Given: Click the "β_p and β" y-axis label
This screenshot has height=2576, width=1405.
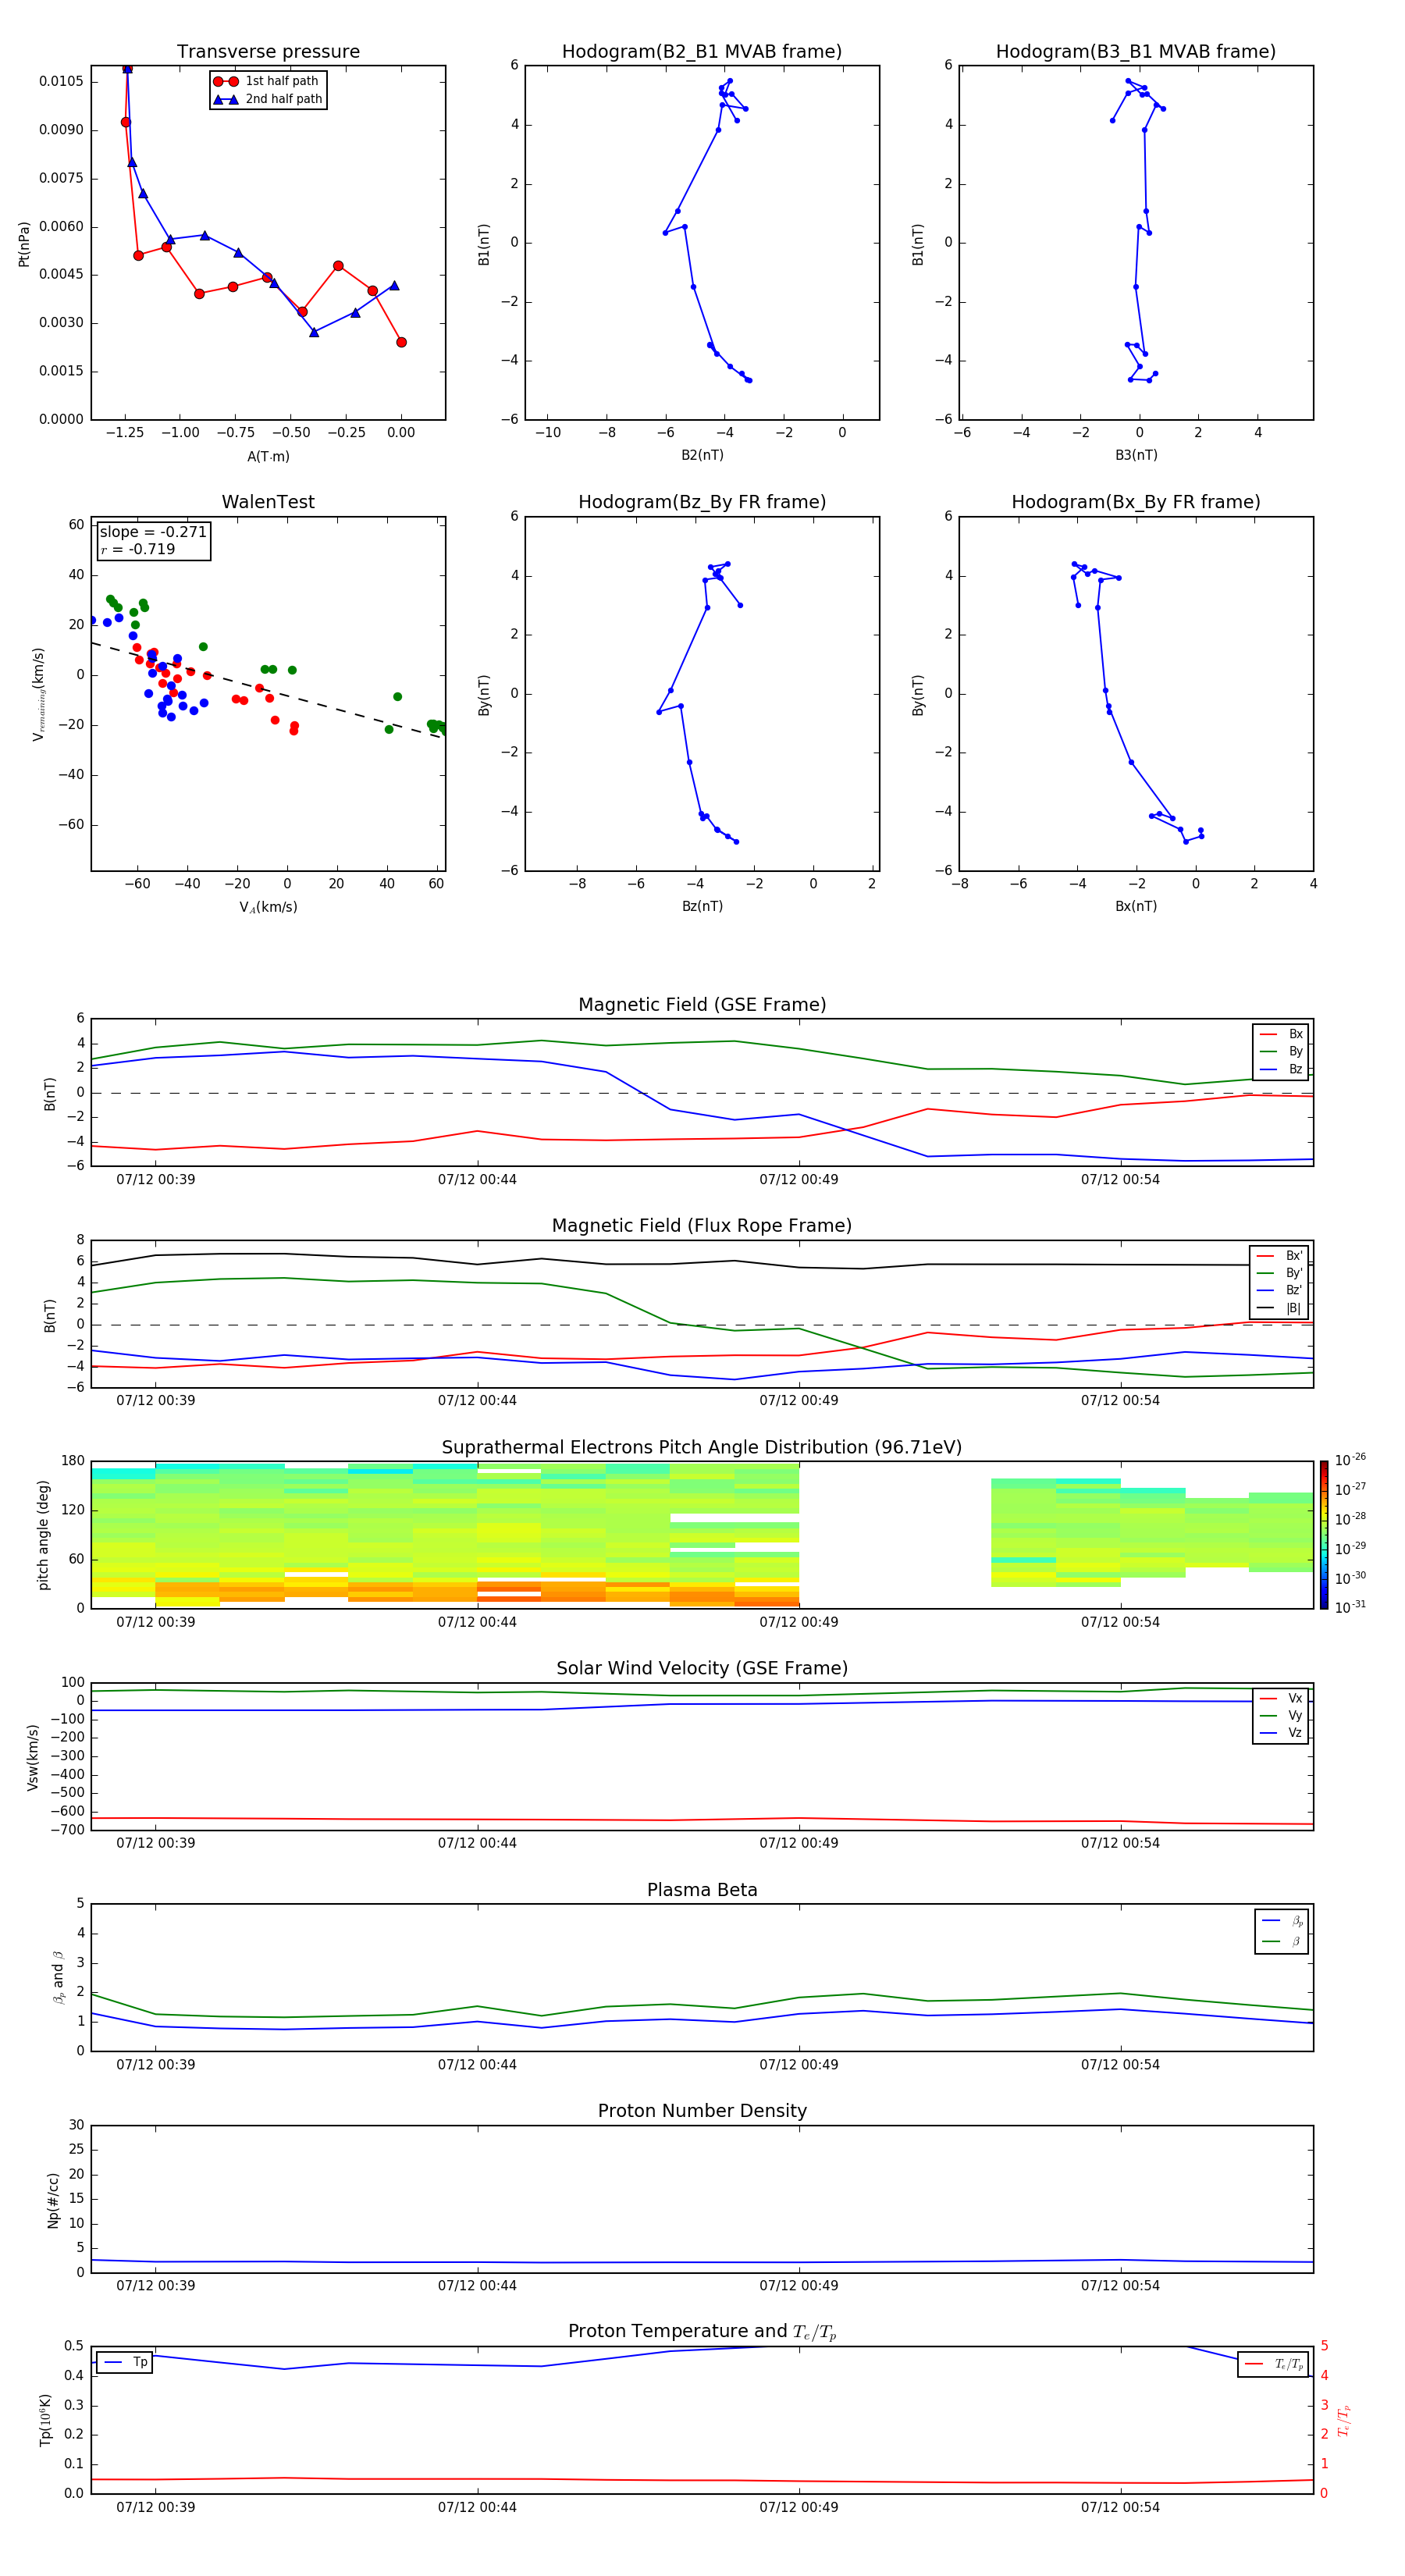Looking at the screenshot, I should pos(58,1977).
